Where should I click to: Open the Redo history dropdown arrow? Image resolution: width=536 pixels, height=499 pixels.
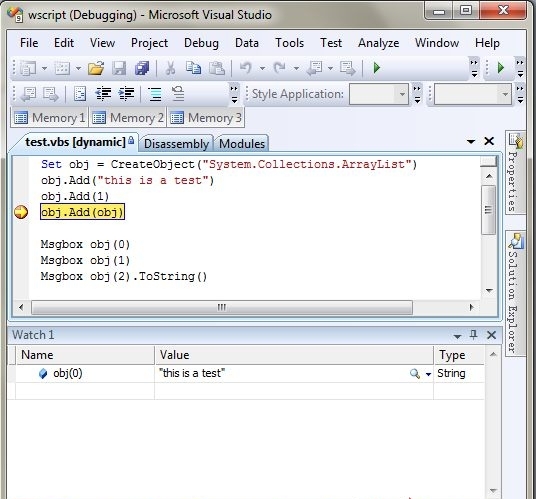click(x=296, y=68)
